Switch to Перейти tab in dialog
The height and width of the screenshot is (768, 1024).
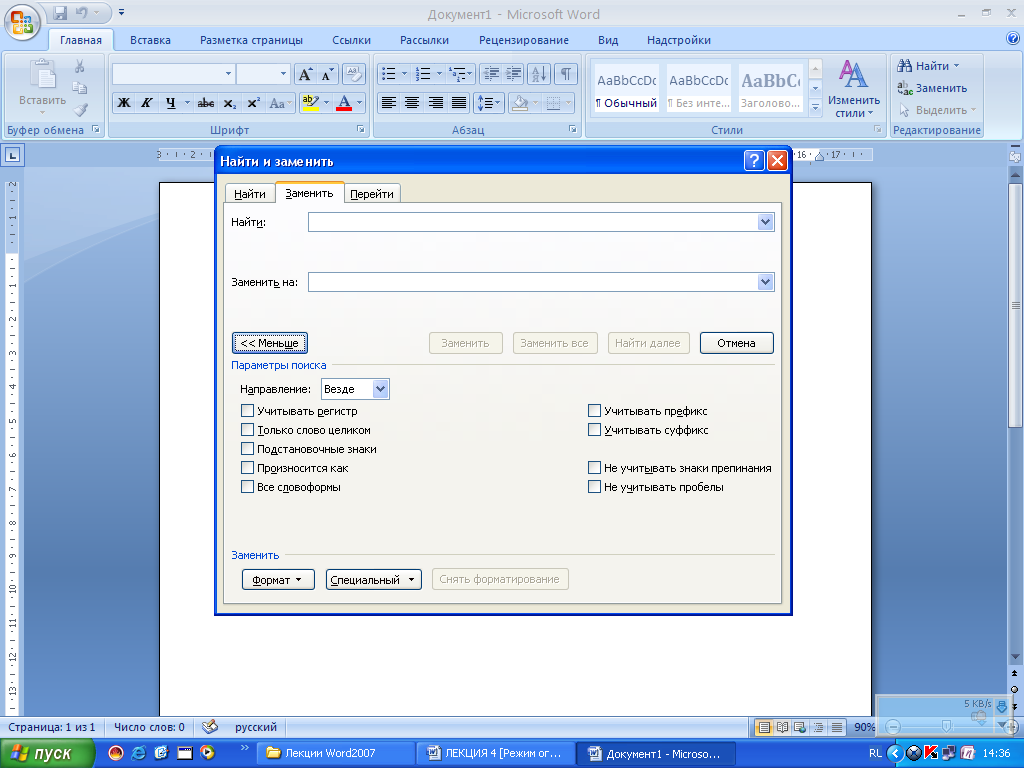(372, 194)
